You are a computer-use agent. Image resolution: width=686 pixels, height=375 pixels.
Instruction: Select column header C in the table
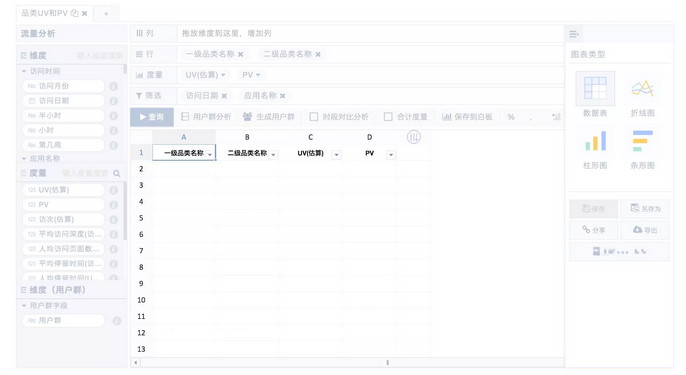click(311, 137)
